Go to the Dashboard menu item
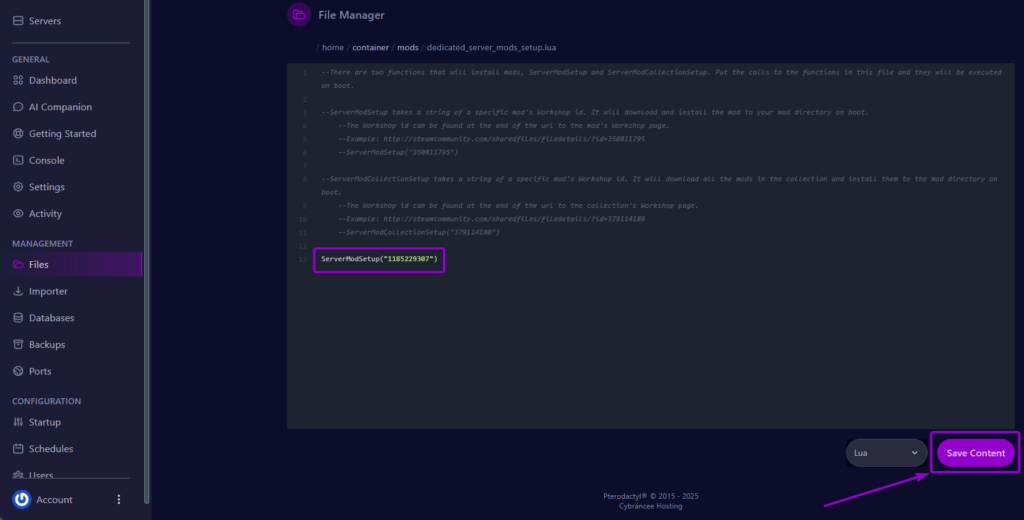Image resolution: width=1024 pixels, height=520 pixels. pyautogui.click(x=53, y=80)
